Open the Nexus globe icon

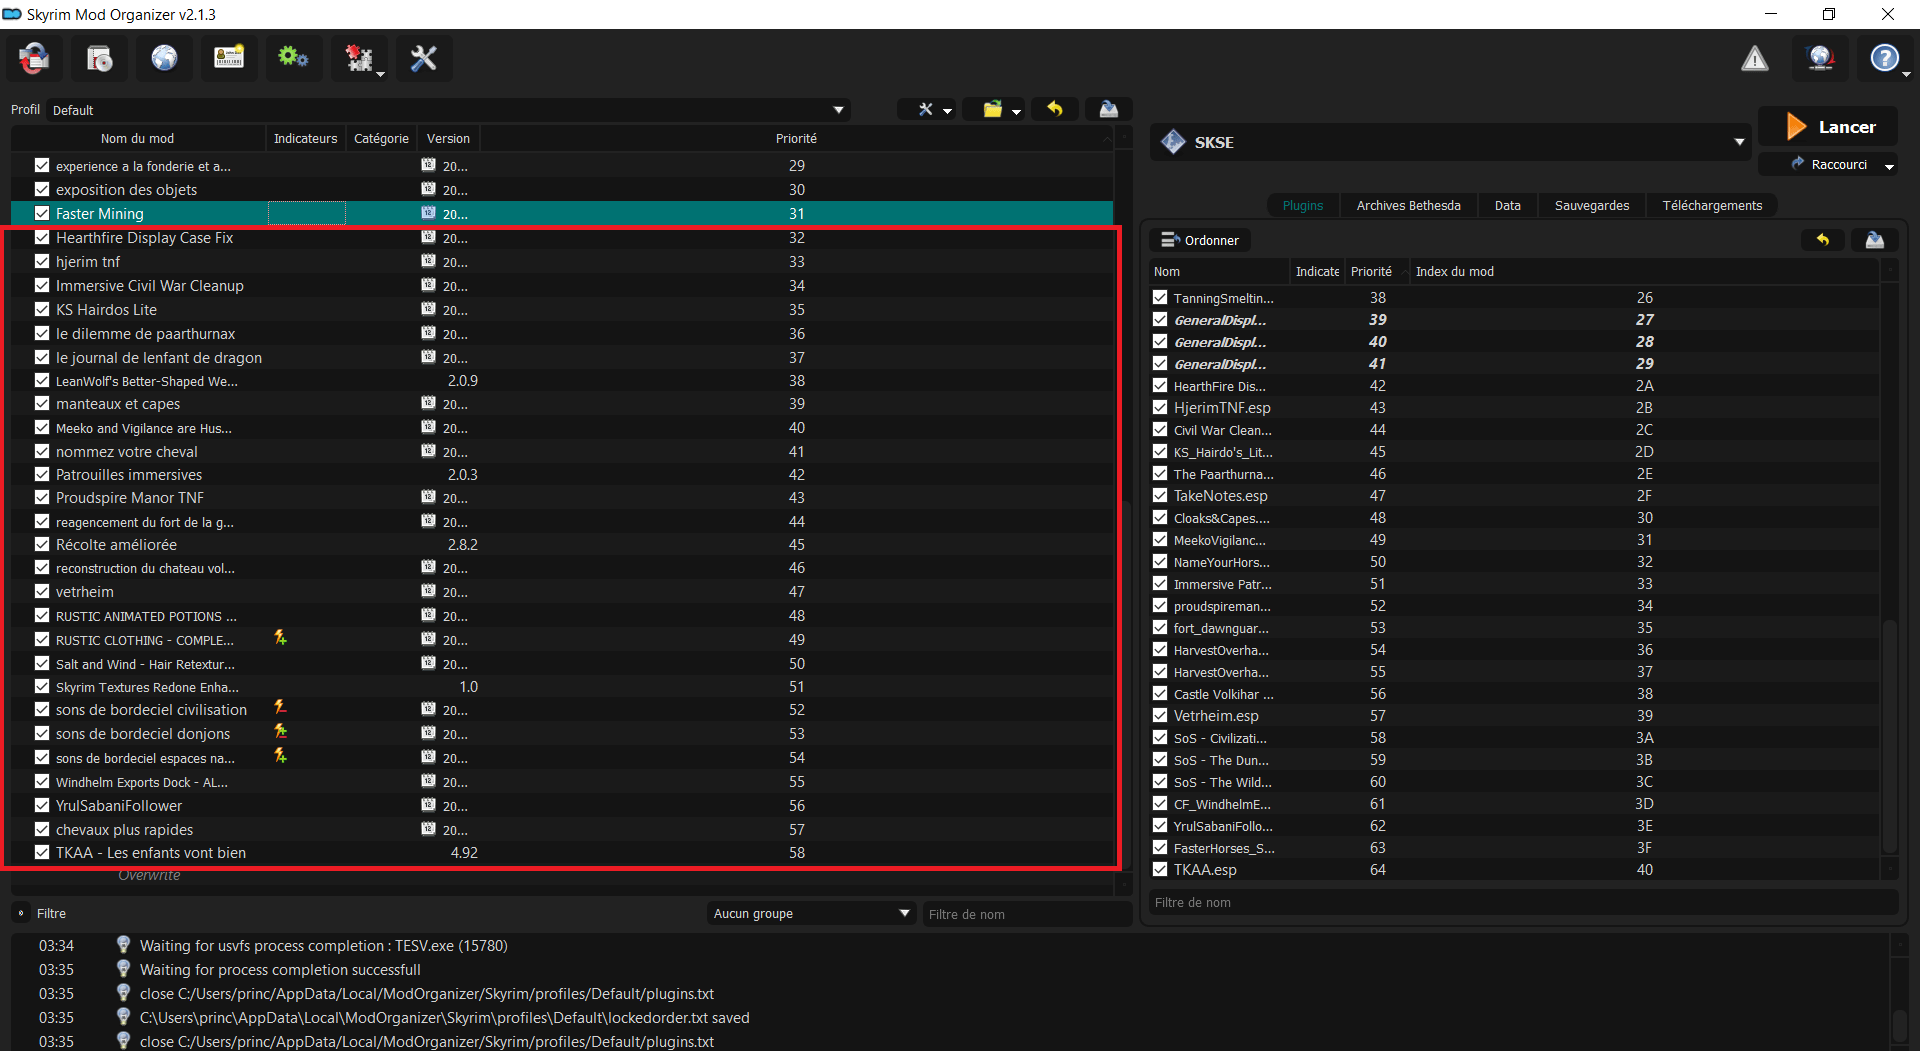[164, 59]
